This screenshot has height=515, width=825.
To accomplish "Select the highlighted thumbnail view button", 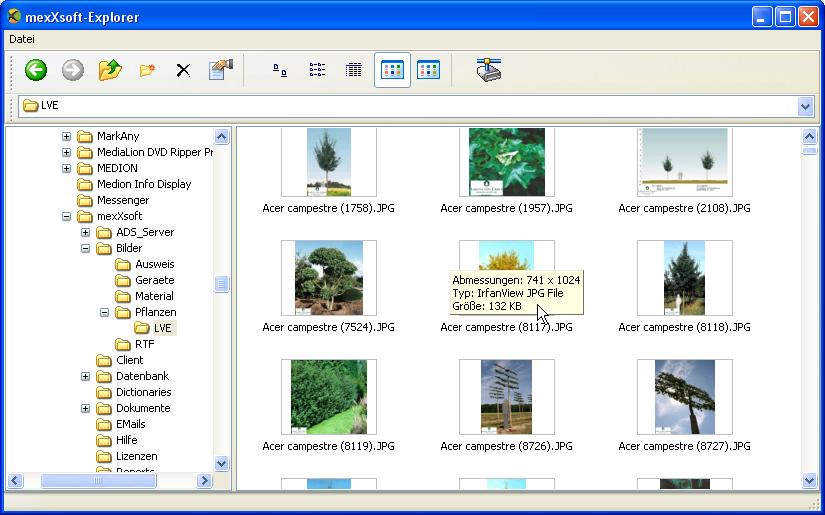I will tap(392, 70).
